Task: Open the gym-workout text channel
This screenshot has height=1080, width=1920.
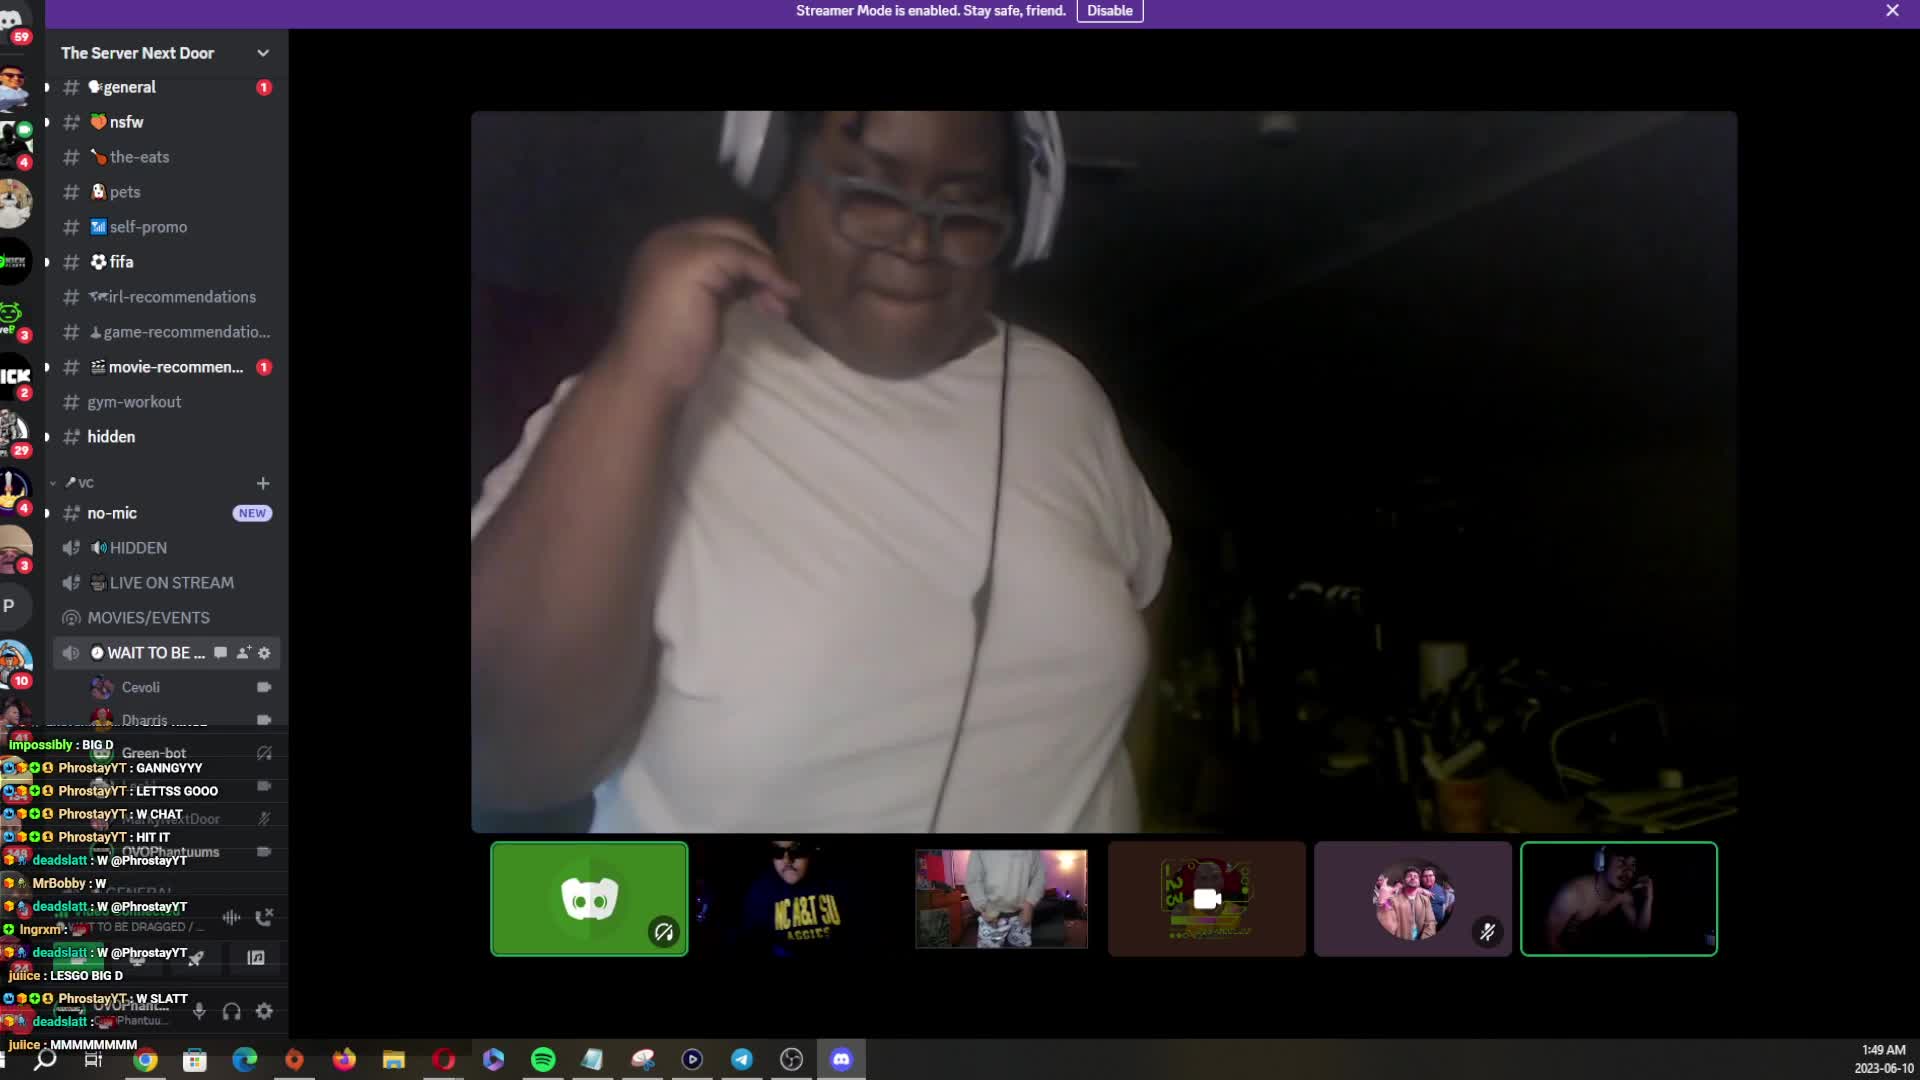Action: 133,401
